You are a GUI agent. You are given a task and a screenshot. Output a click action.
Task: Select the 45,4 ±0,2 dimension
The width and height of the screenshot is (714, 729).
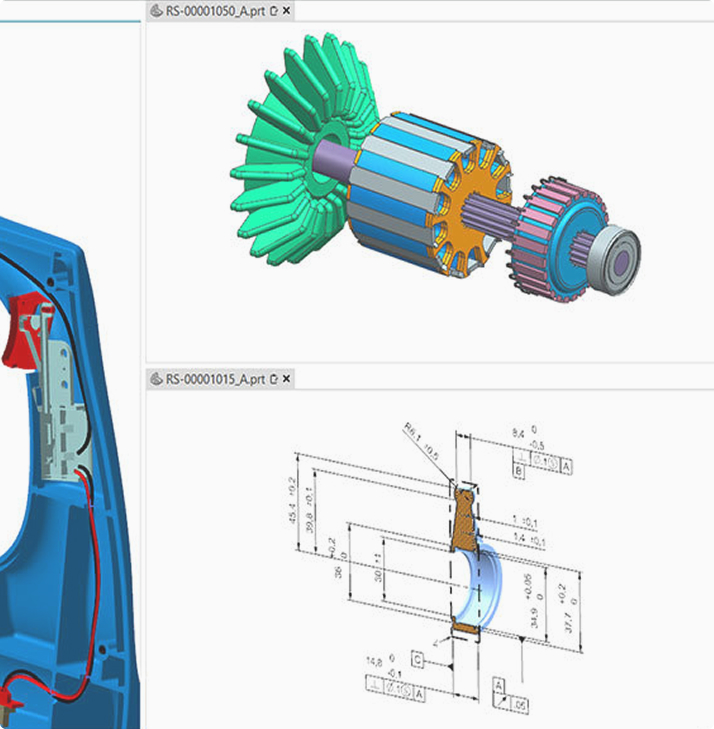point(292,500)
